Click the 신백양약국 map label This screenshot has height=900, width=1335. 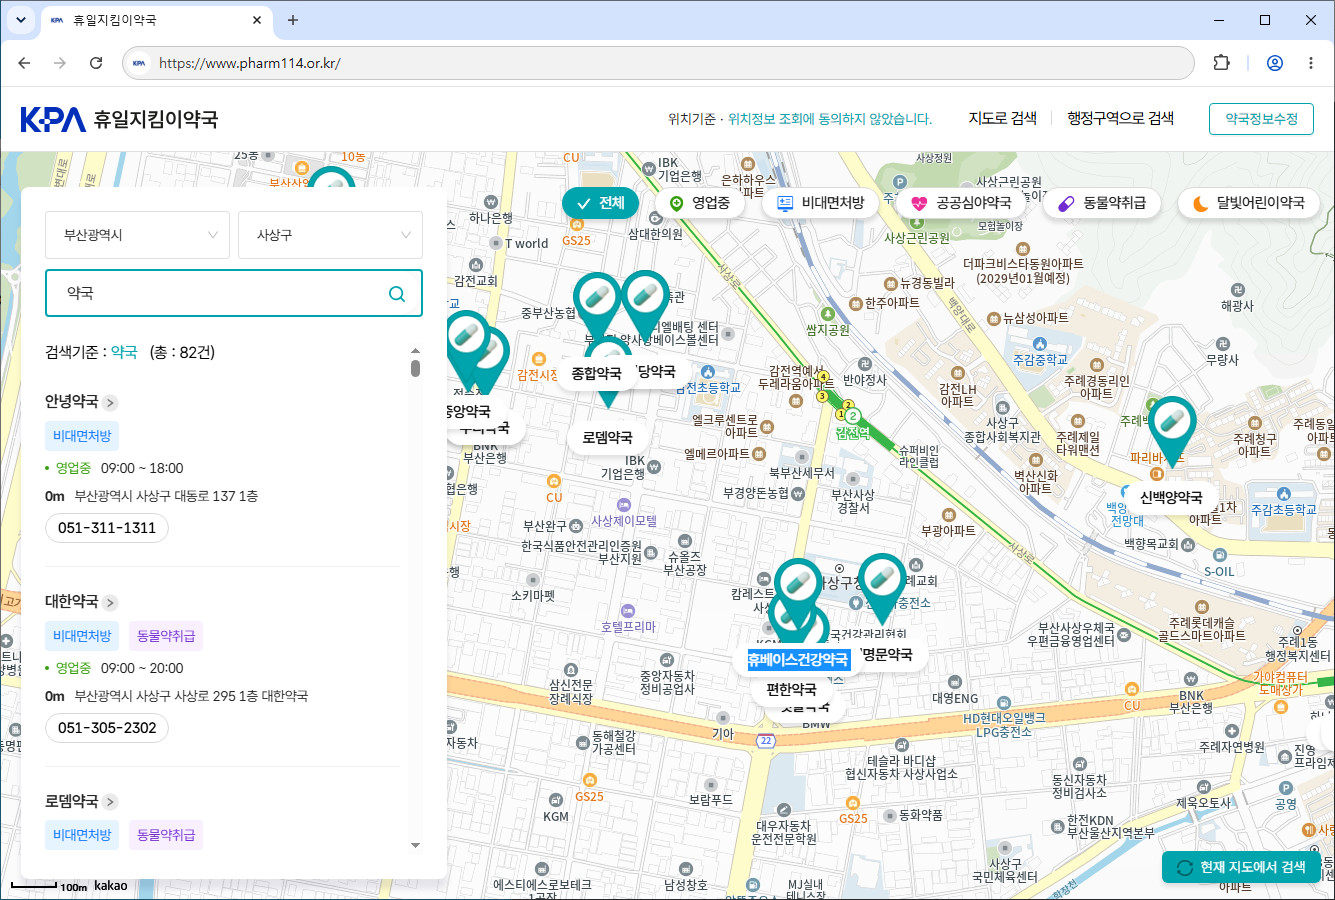(x=1171, y=497)
